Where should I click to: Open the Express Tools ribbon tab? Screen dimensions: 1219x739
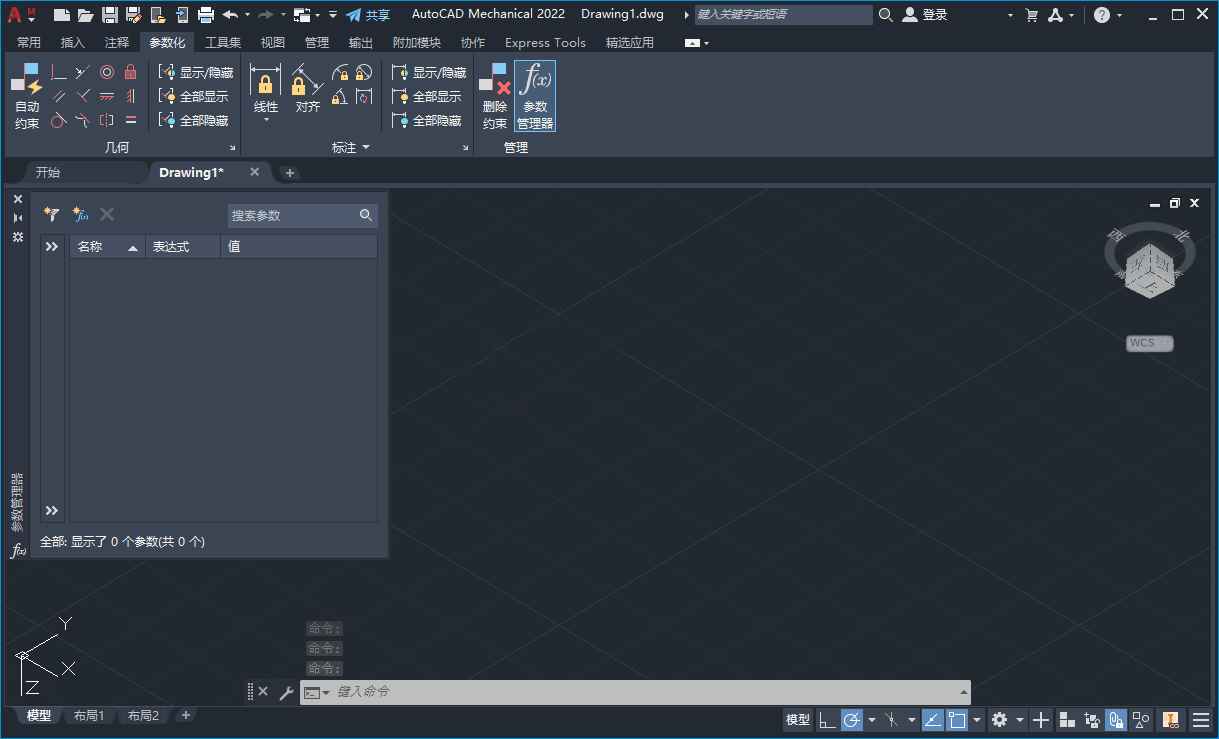545,42
